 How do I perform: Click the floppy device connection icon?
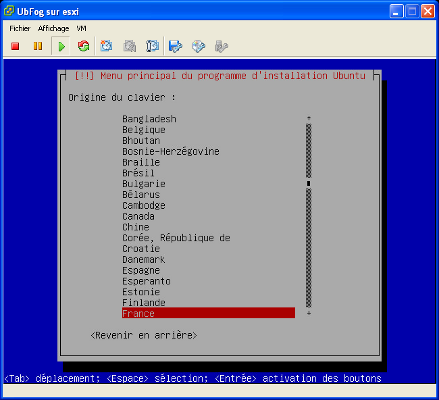click(x=175, y=46)
